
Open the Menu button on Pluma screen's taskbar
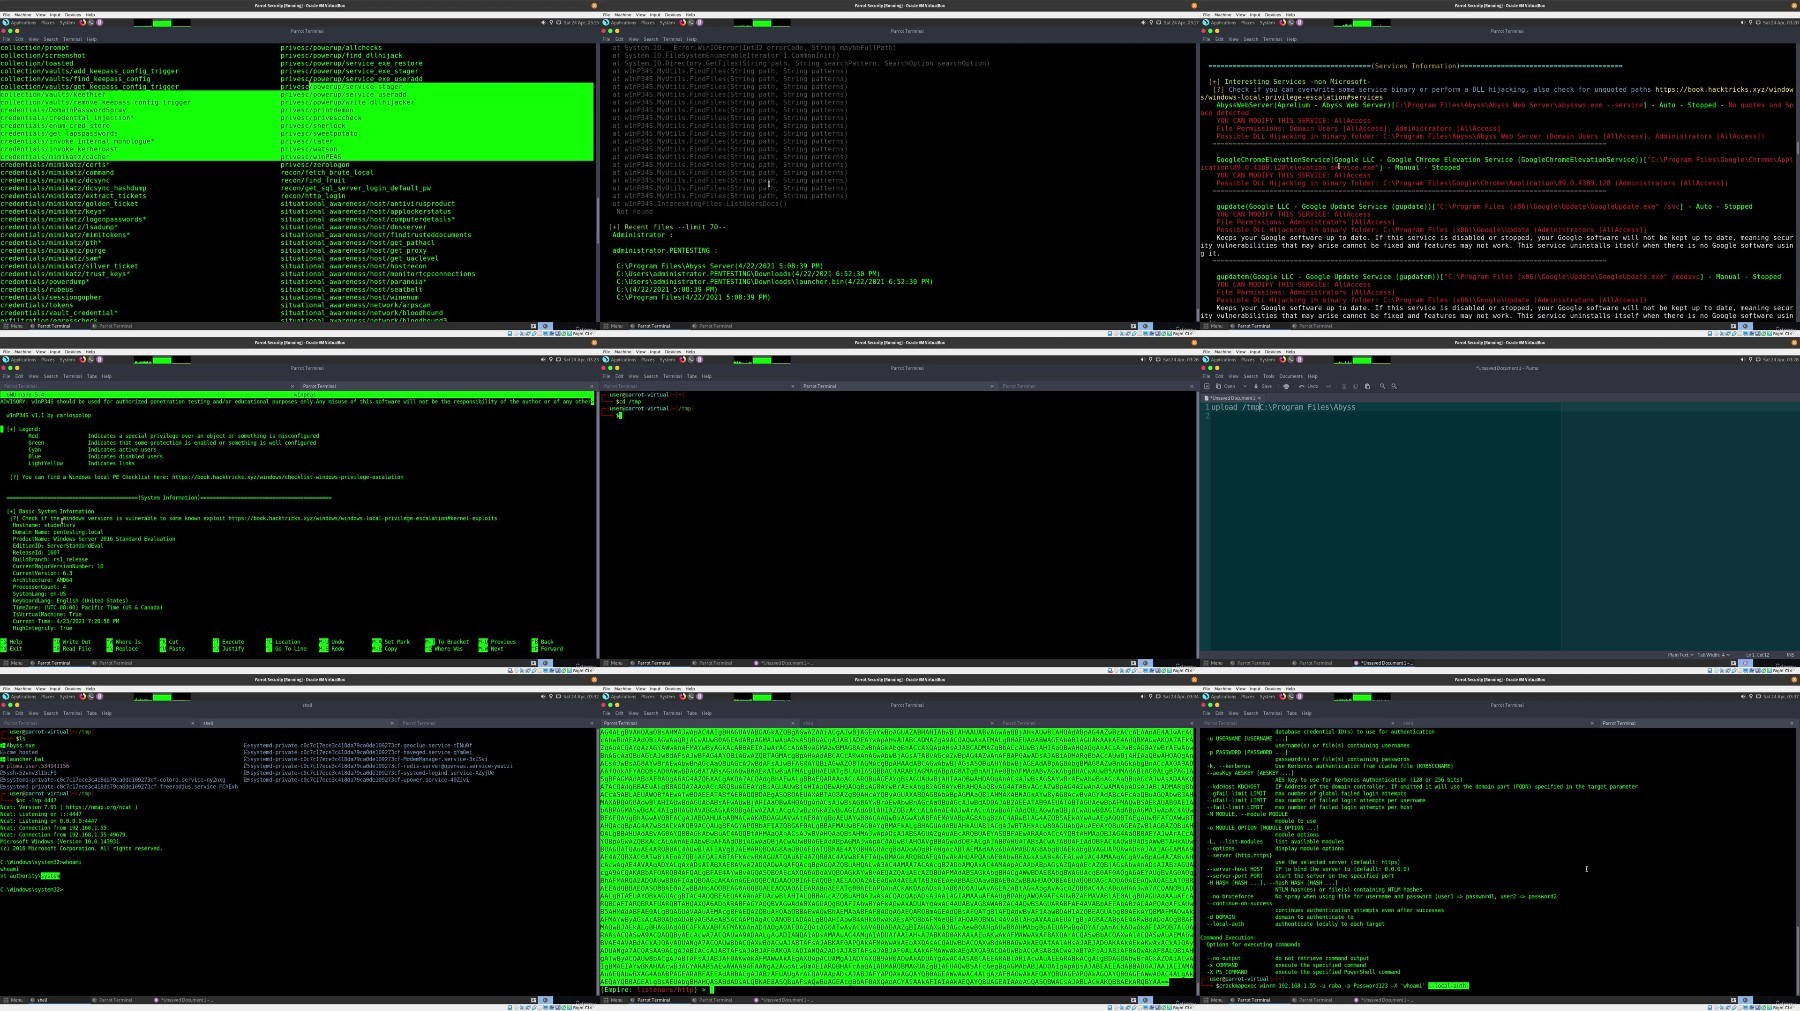(x=1213, y=663)
